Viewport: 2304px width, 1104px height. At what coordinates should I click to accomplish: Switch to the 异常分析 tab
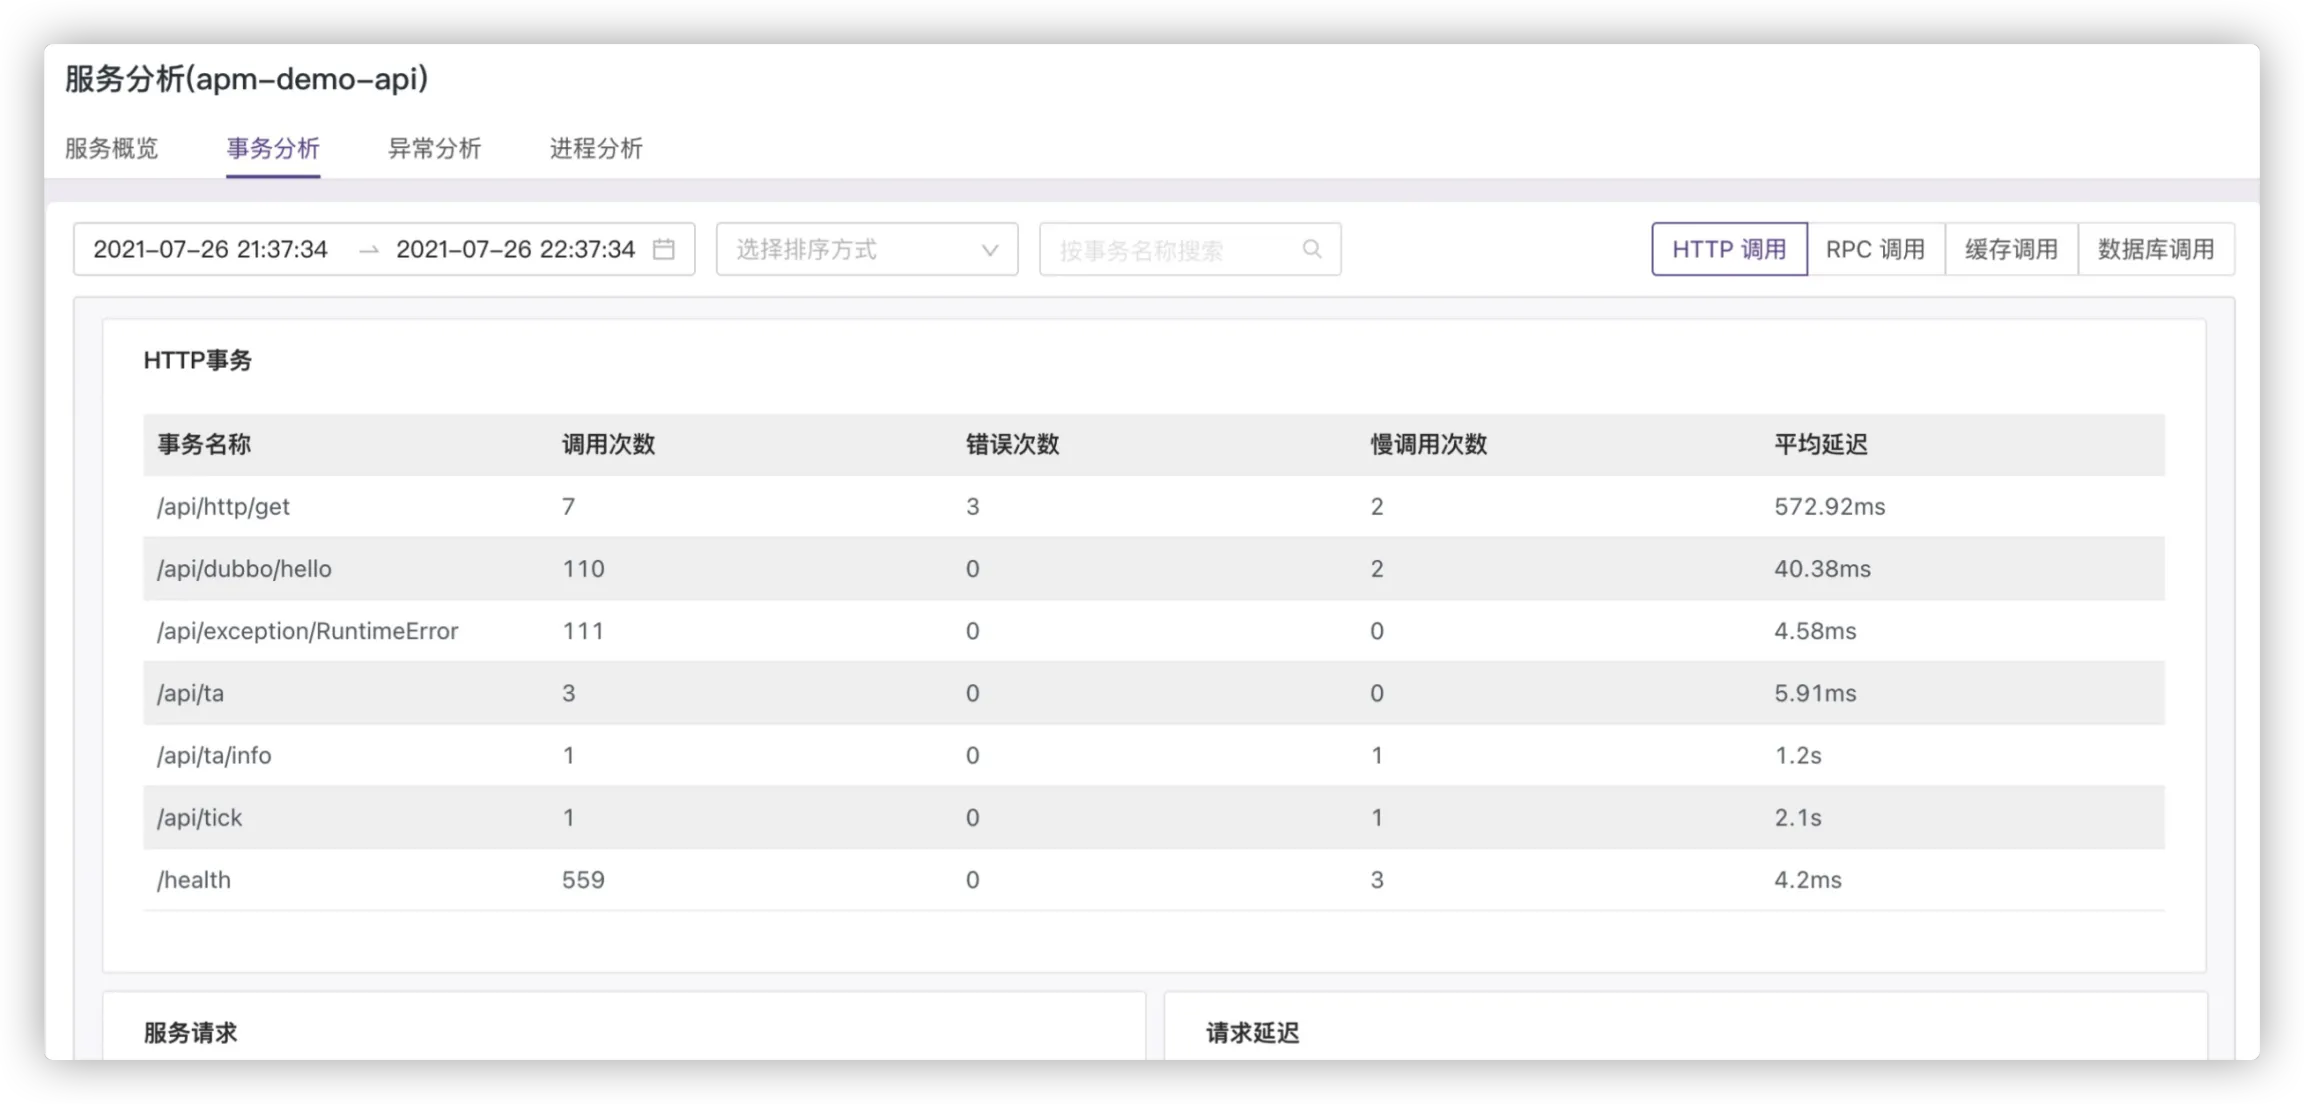tap(434, 149)
